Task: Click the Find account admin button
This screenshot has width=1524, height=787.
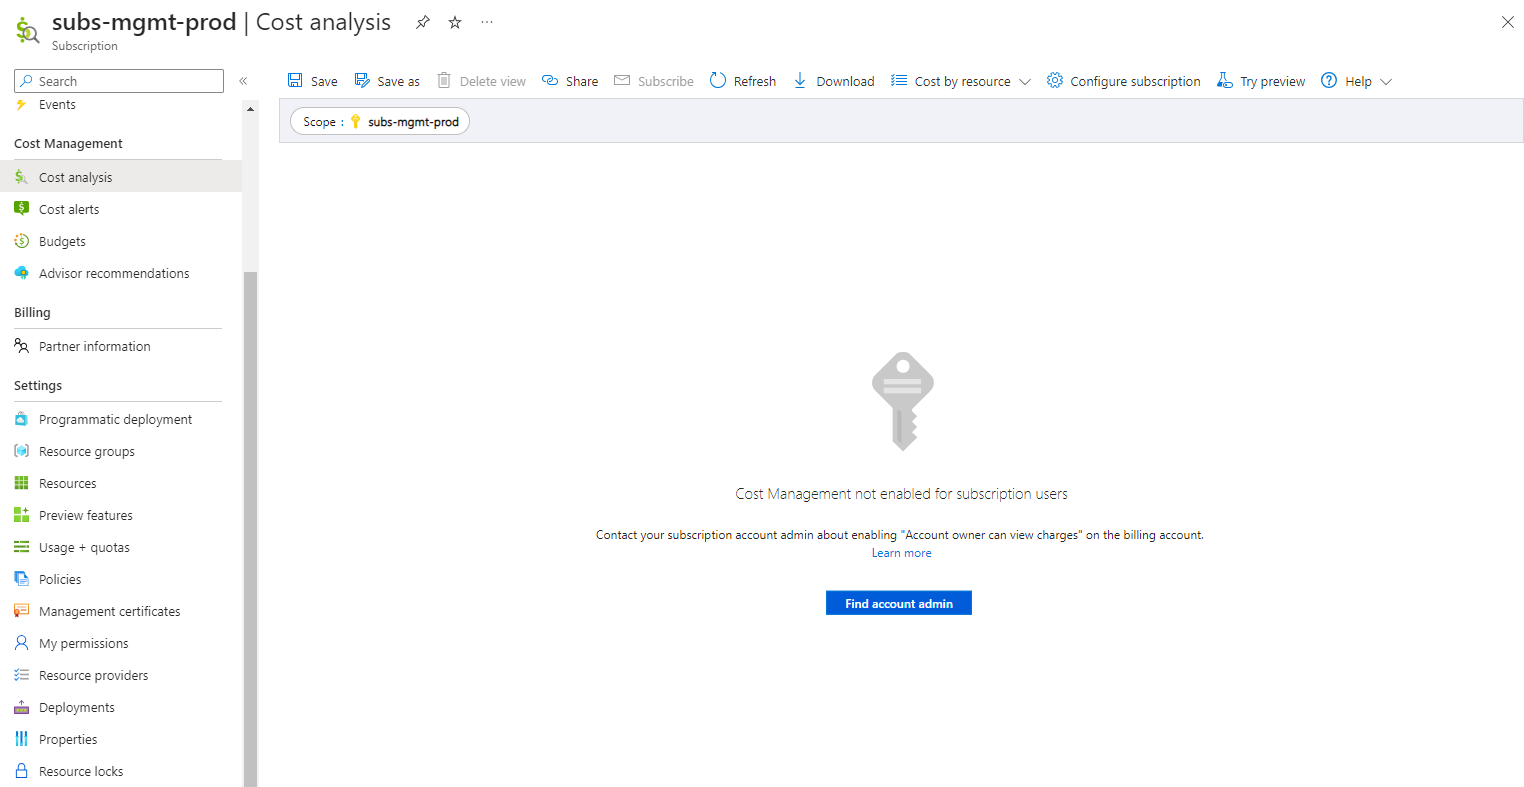Action: (x=899, y=603)
